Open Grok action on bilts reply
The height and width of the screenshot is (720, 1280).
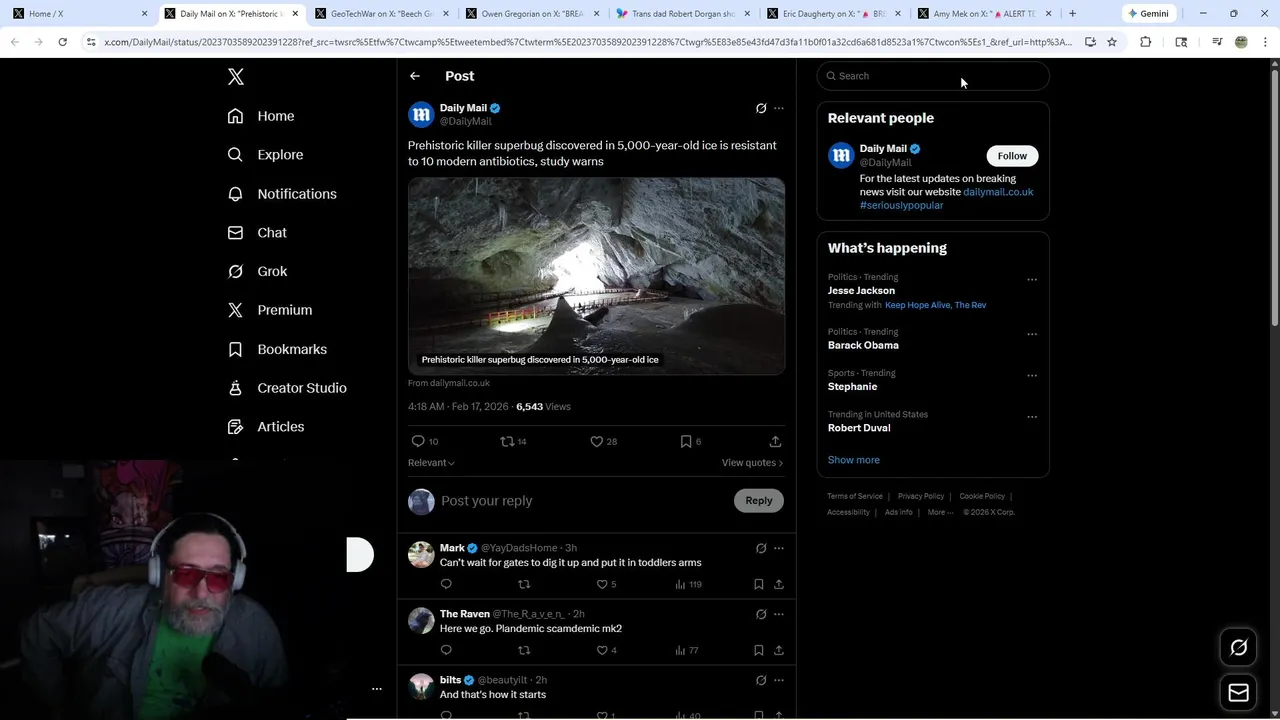point(761,680)
